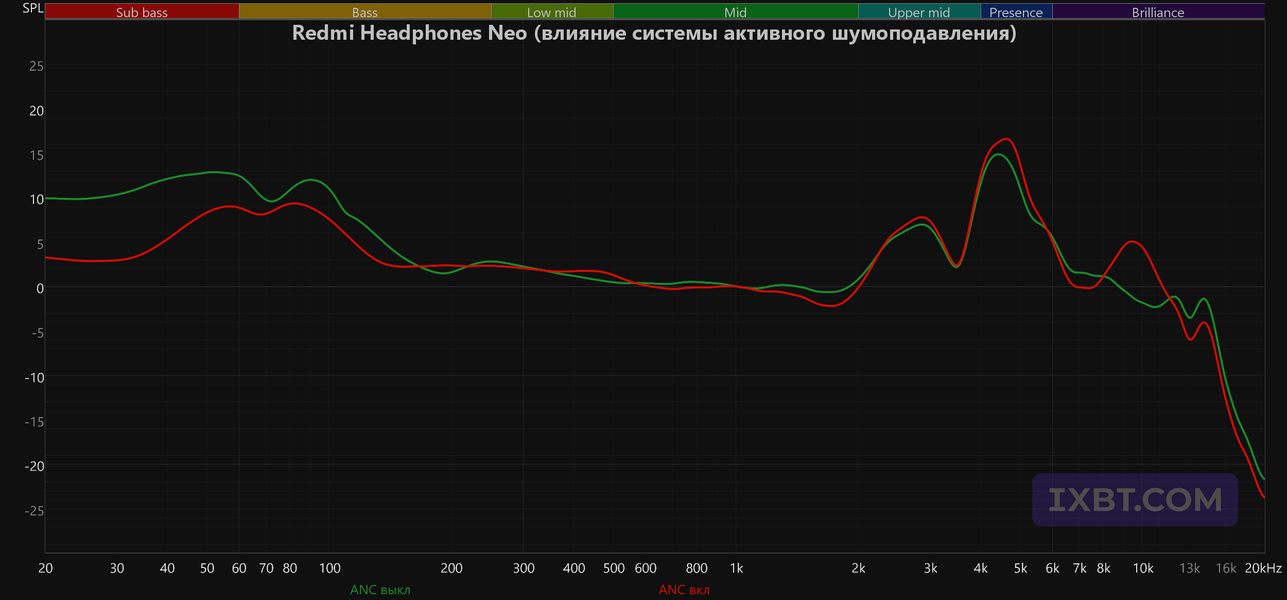This screenshot has width=1287, height=600.
Task: Click the 3k frequency axis label
Action: (930, 568)
